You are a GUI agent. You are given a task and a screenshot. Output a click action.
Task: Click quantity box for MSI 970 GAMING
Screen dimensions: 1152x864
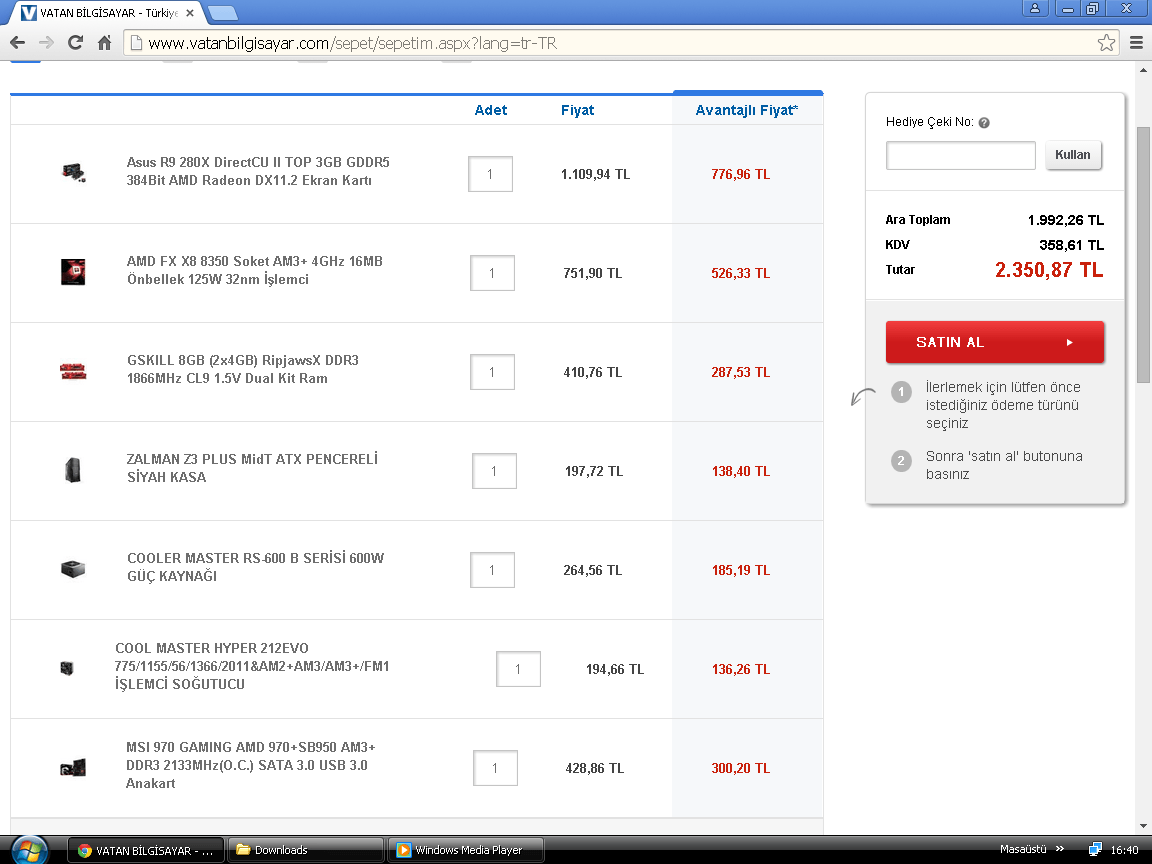point(494,768)
